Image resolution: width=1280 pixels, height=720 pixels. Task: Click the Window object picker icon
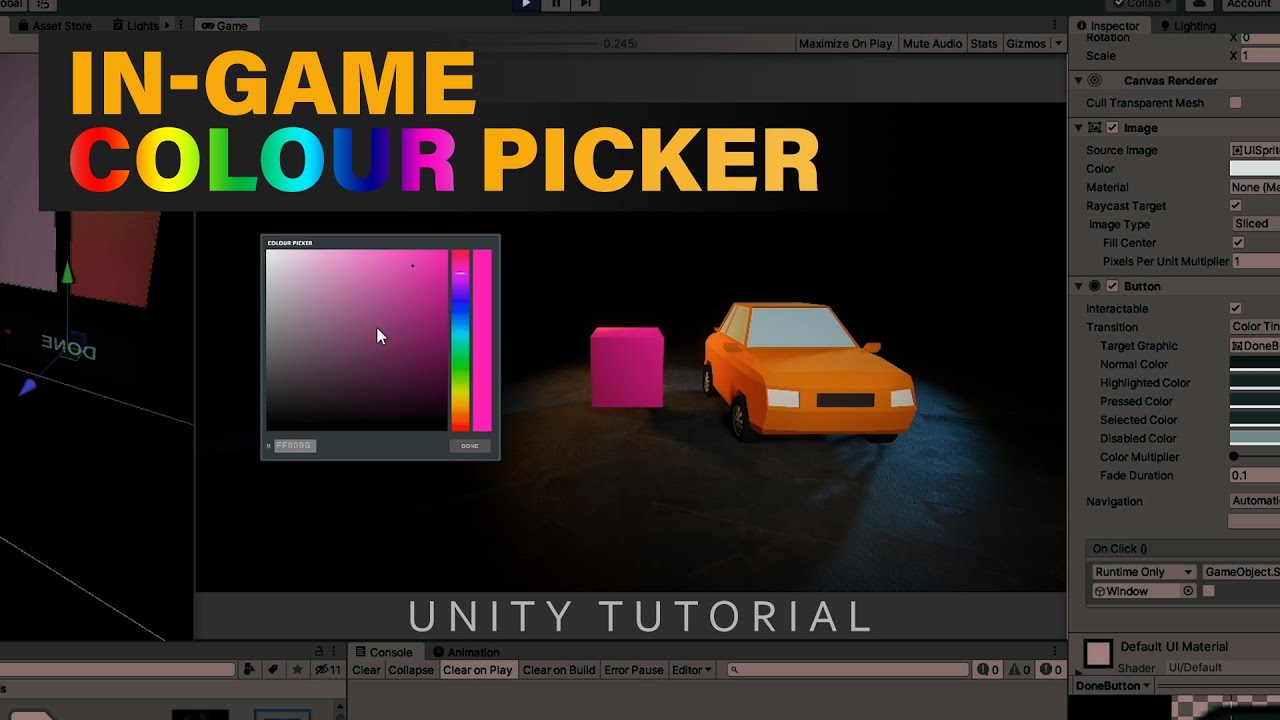click(1188, 591)
